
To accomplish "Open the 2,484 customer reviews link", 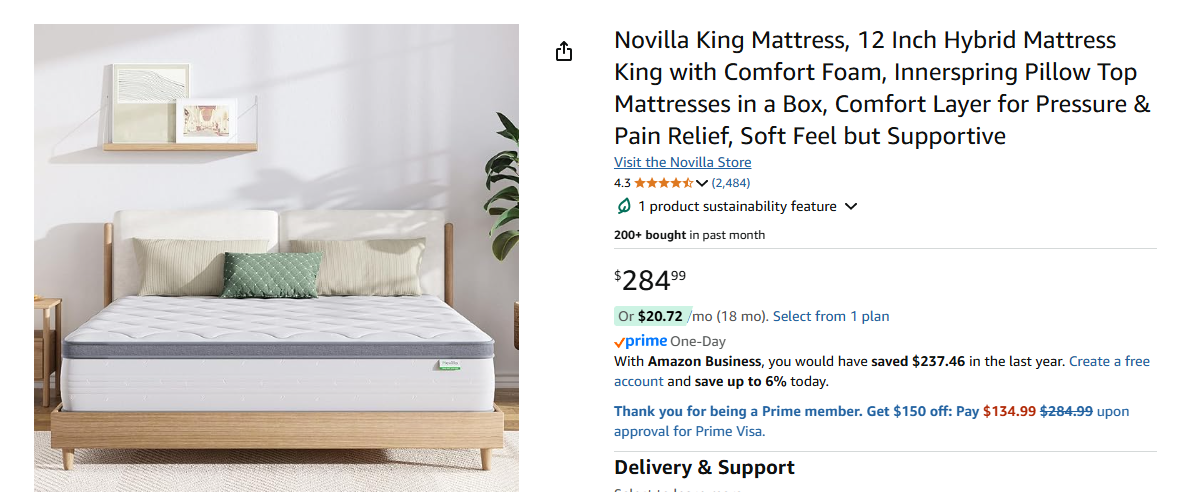I will point(731,183).
